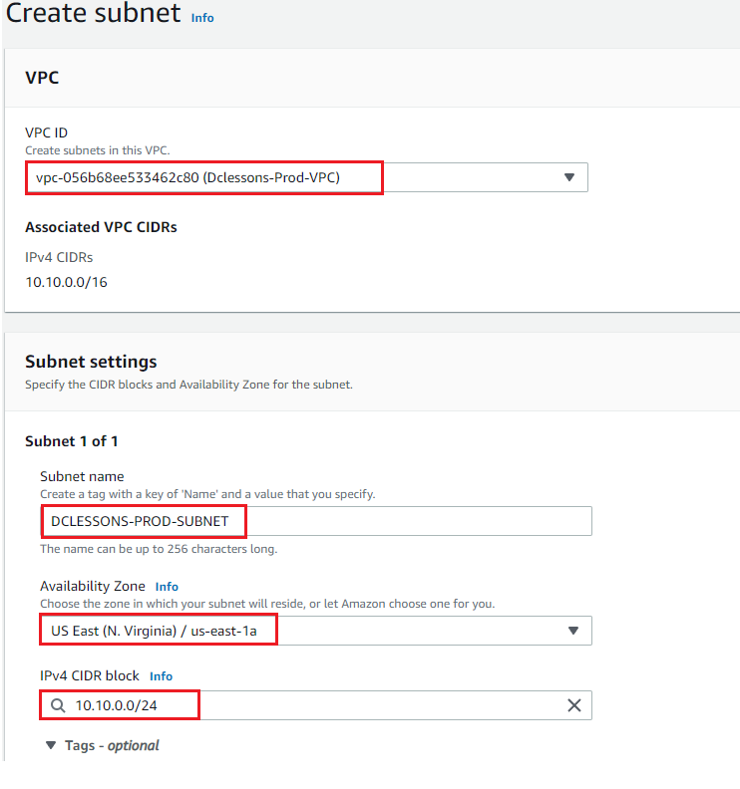
Task: Select the vpc-056b68ee533462c80 VPC ID field
Action: [306, 177]
